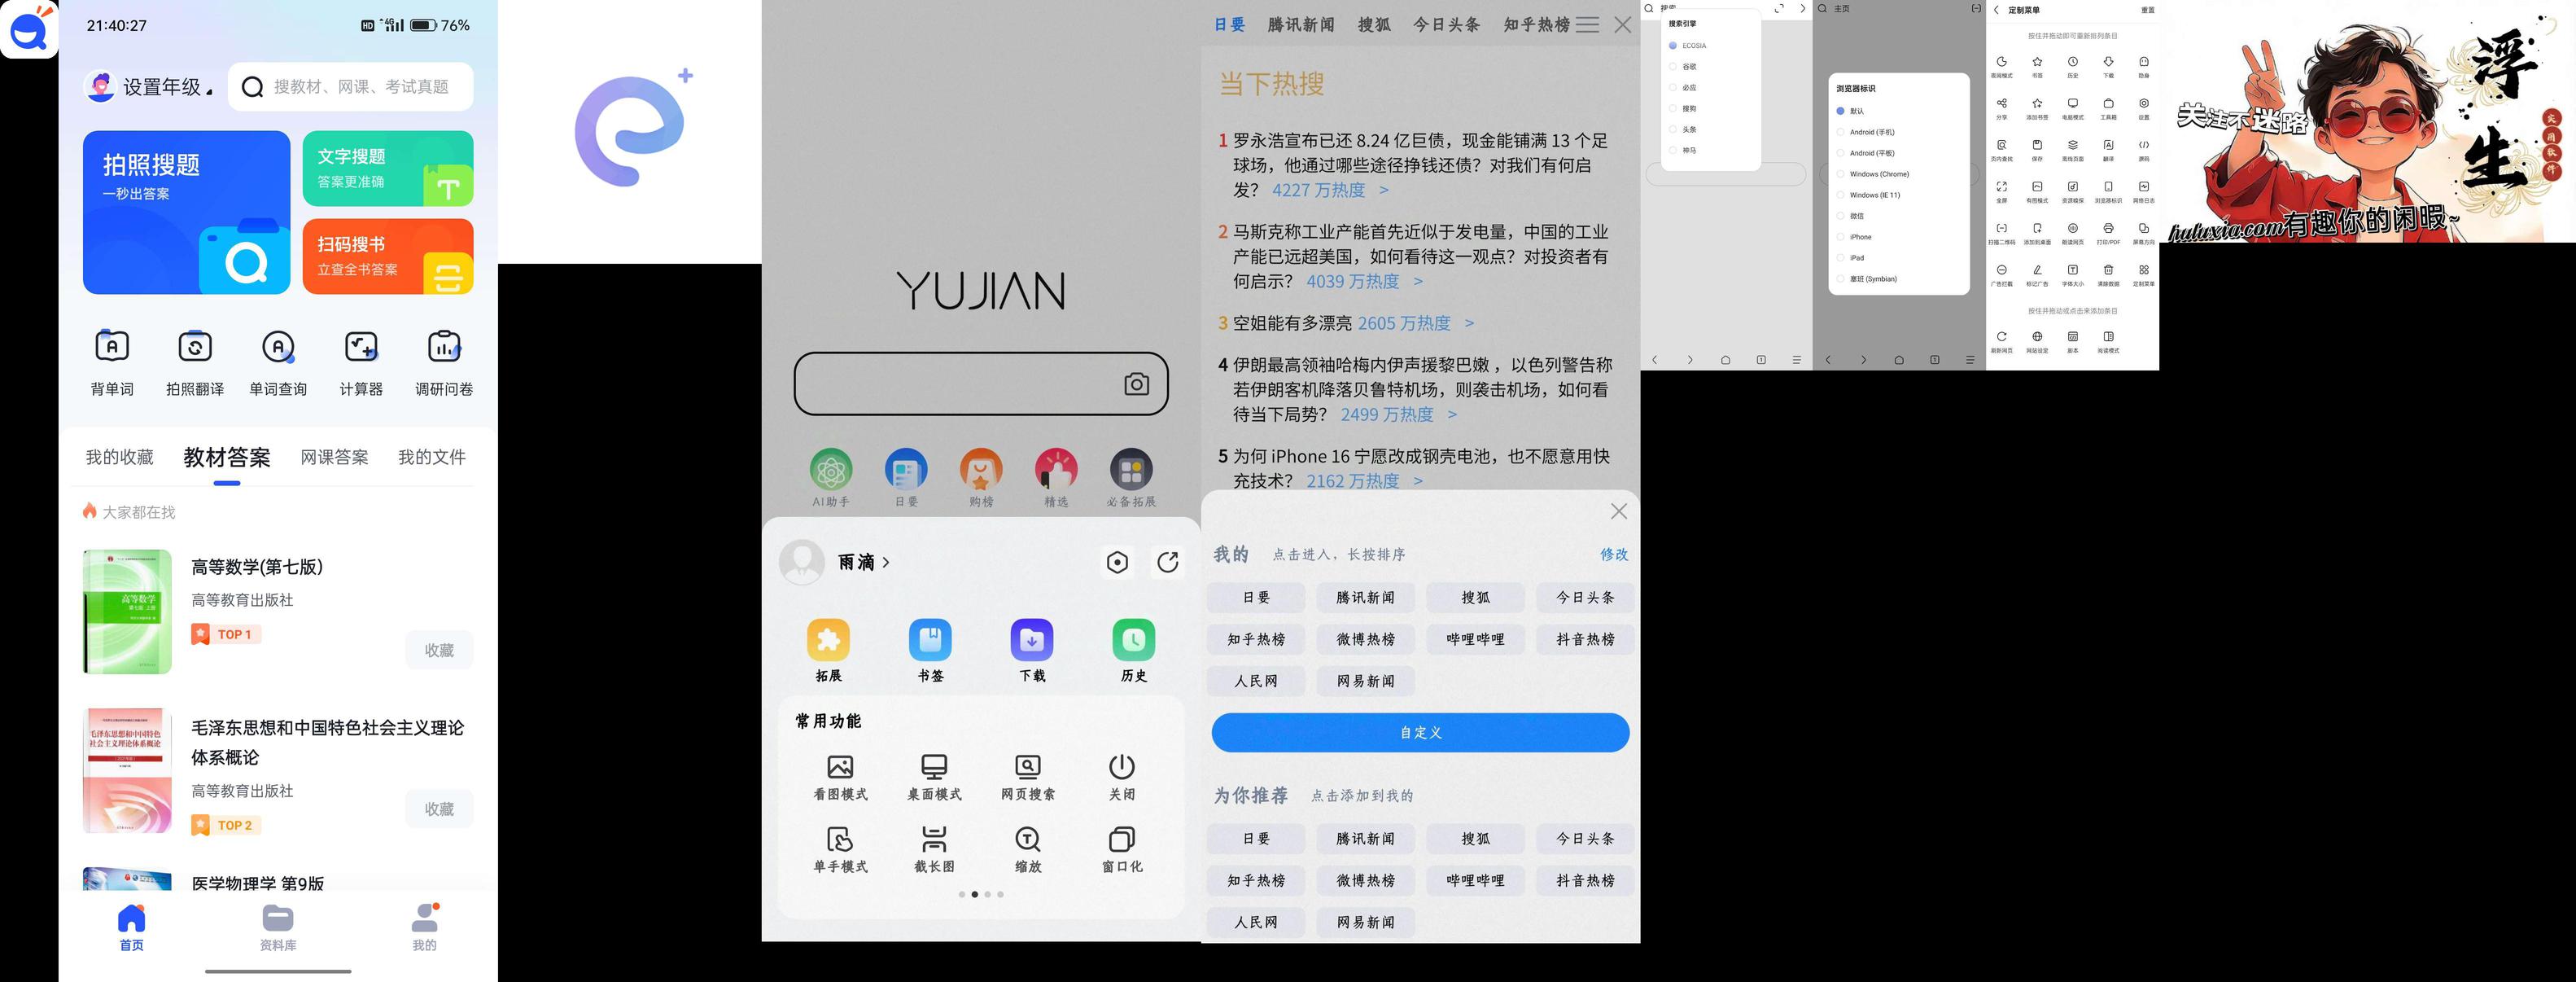
Task: Enable 看图模式 in 常用功能
Action: 840,777
